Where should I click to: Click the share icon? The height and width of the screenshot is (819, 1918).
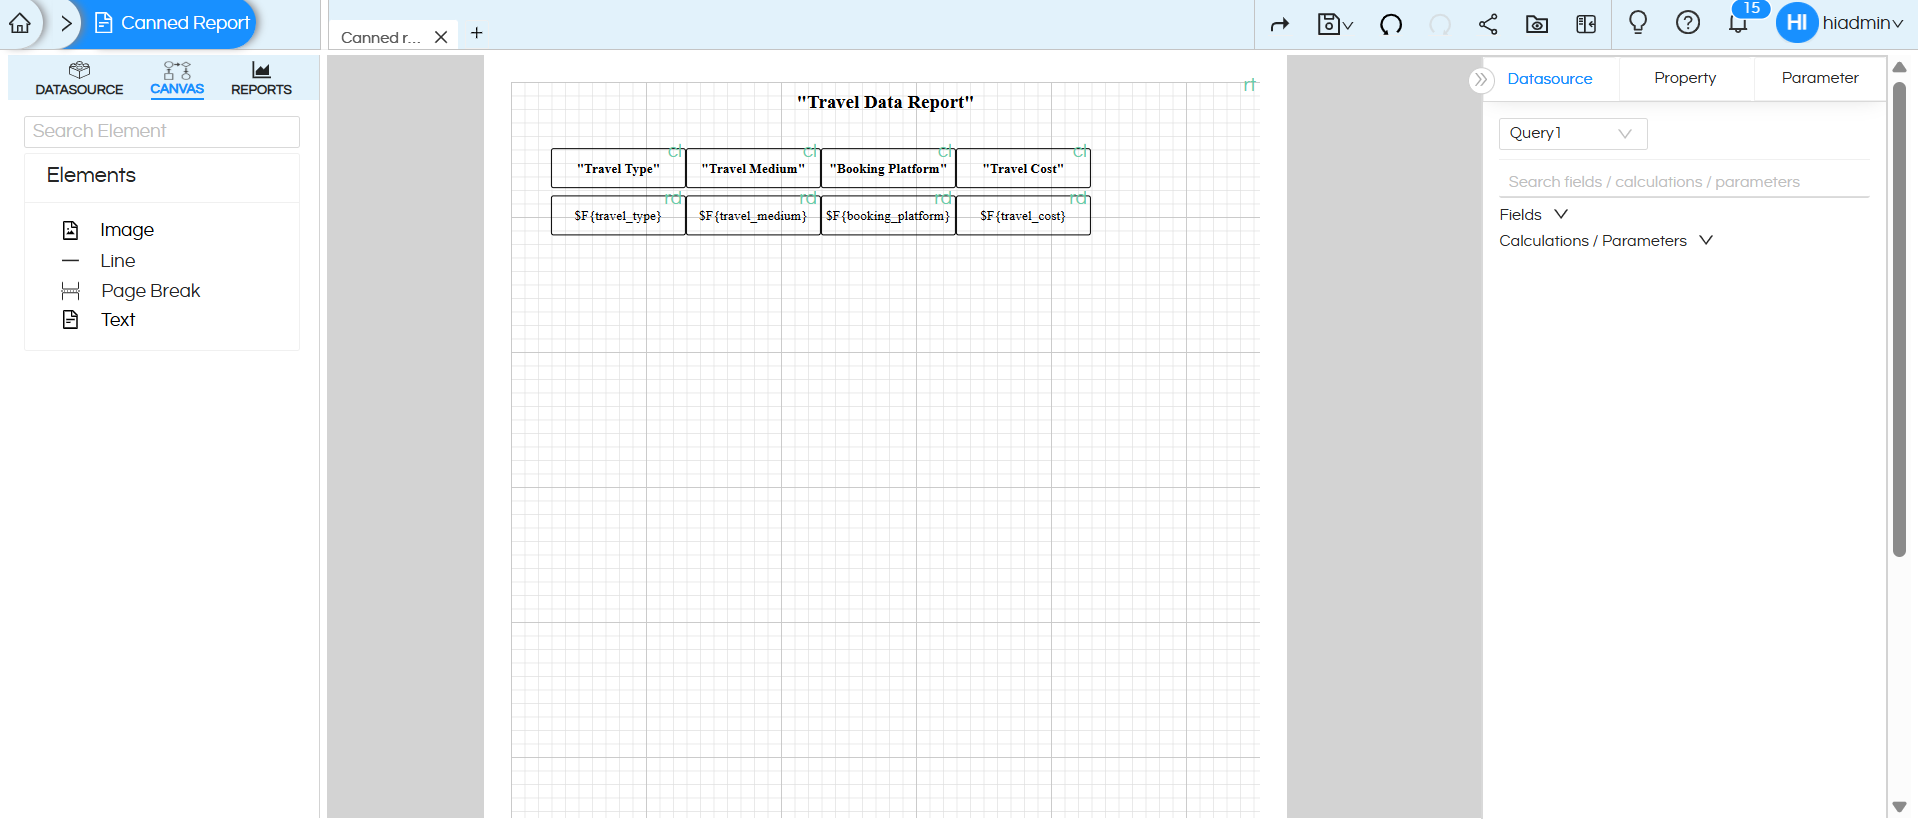point(1488,24)
